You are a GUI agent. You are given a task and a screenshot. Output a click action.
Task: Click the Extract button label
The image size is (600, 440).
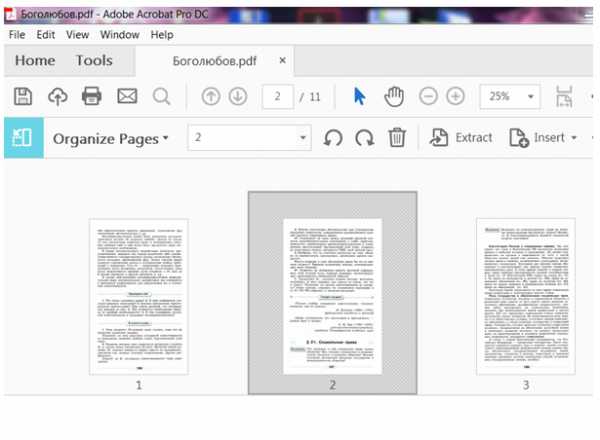[x=474, y=137]
